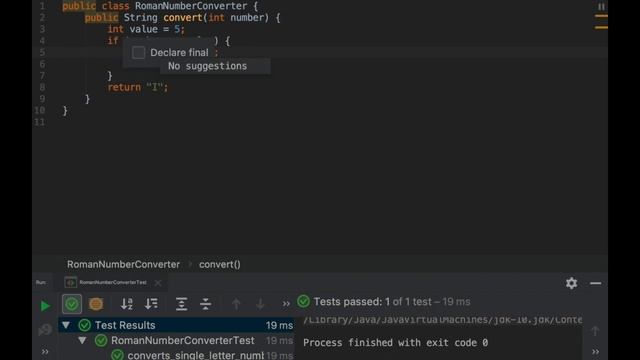The width and height of the screenshot is (640, 360).
Task: Click the class RomanNumberConverter declaration
Action: click(160, 6)
